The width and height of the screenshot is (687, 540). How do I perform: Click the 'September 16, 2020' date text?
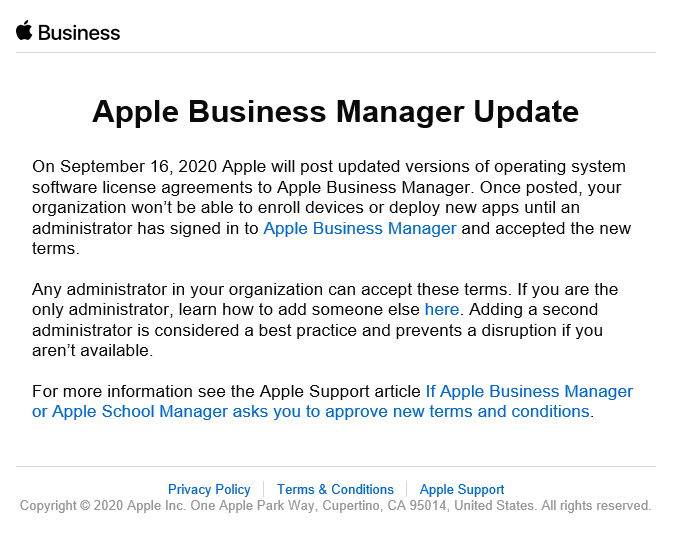138,167
